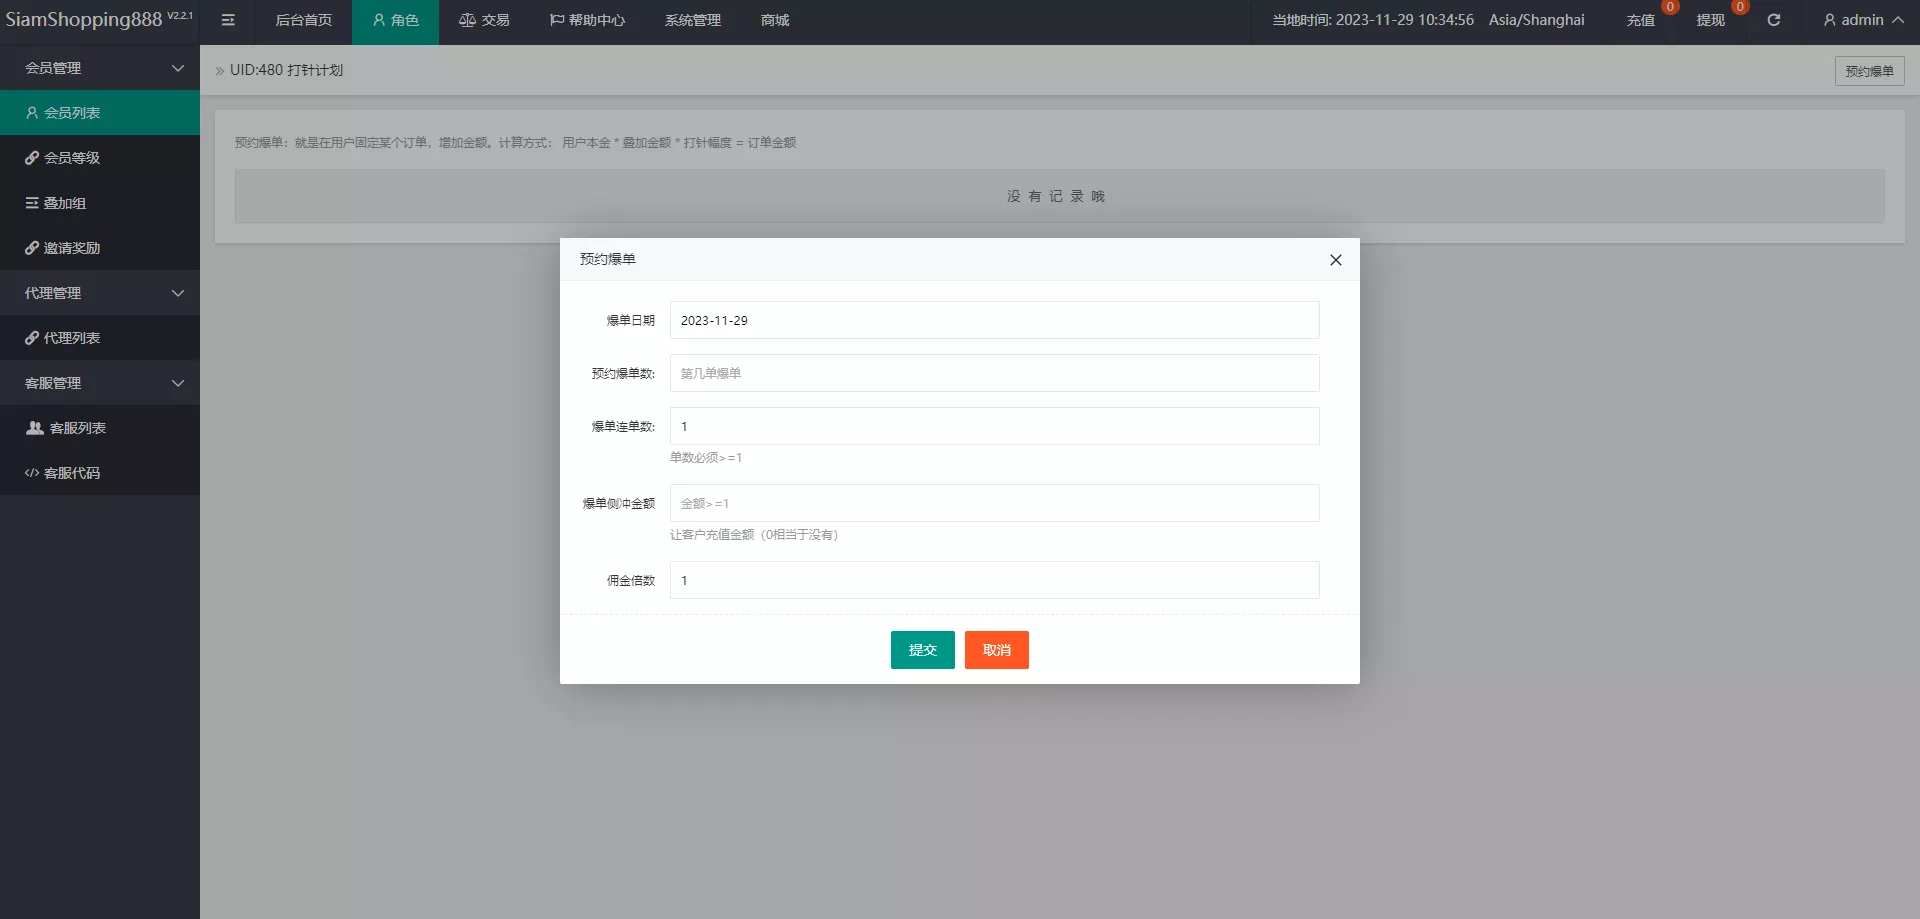Open the 帮助中心 top menu
1920x919 pixels.
(x=587, y=20)
